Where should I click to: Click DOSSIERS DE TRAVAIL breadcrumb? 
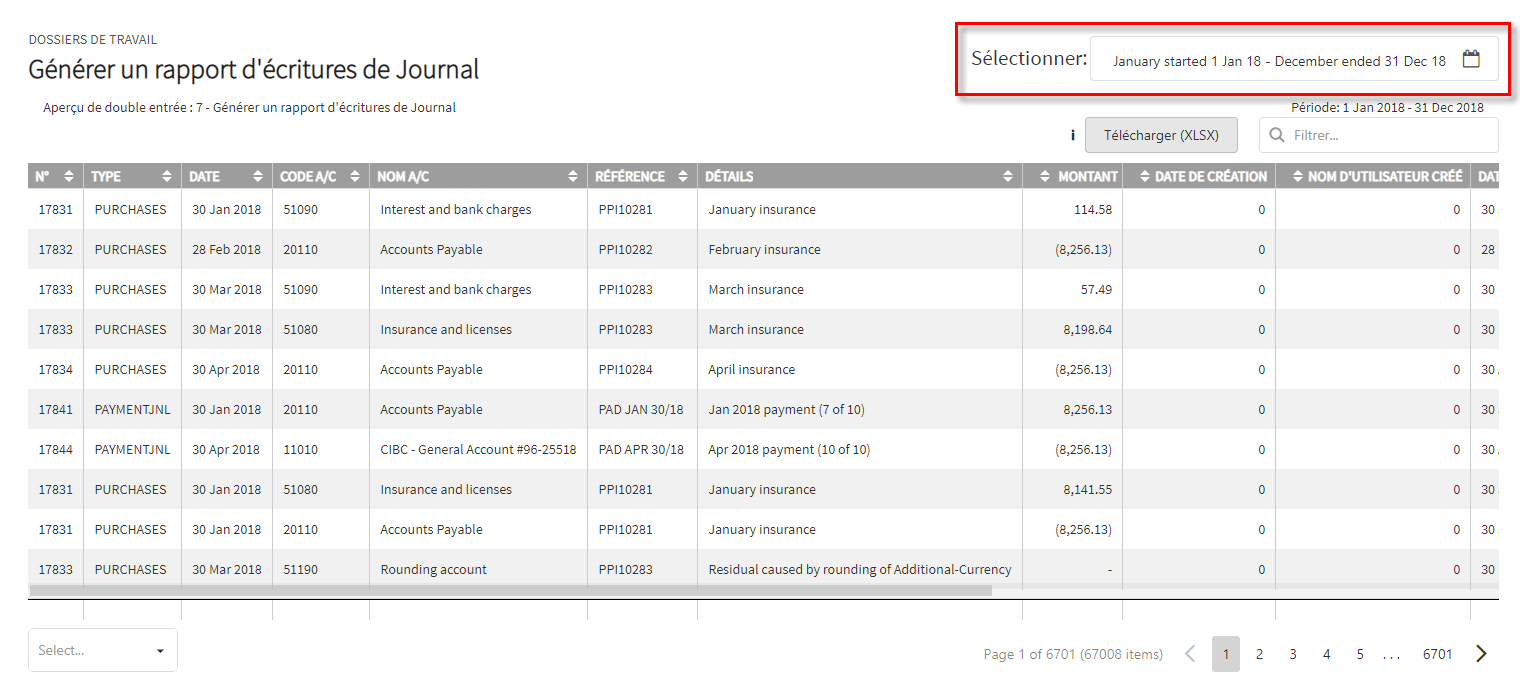[x=92, y=40]
